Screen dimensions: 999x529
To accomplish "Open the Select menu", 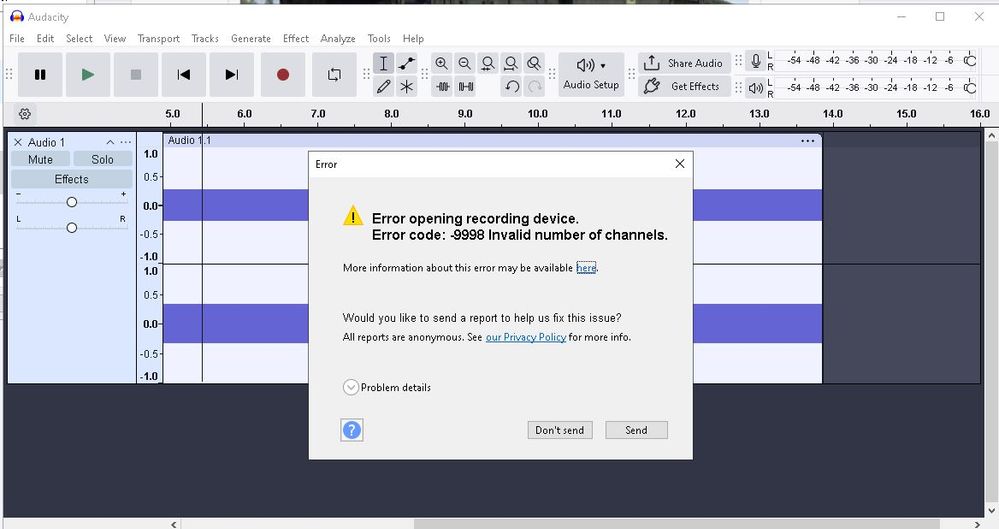I will click(x=79, y=38).
